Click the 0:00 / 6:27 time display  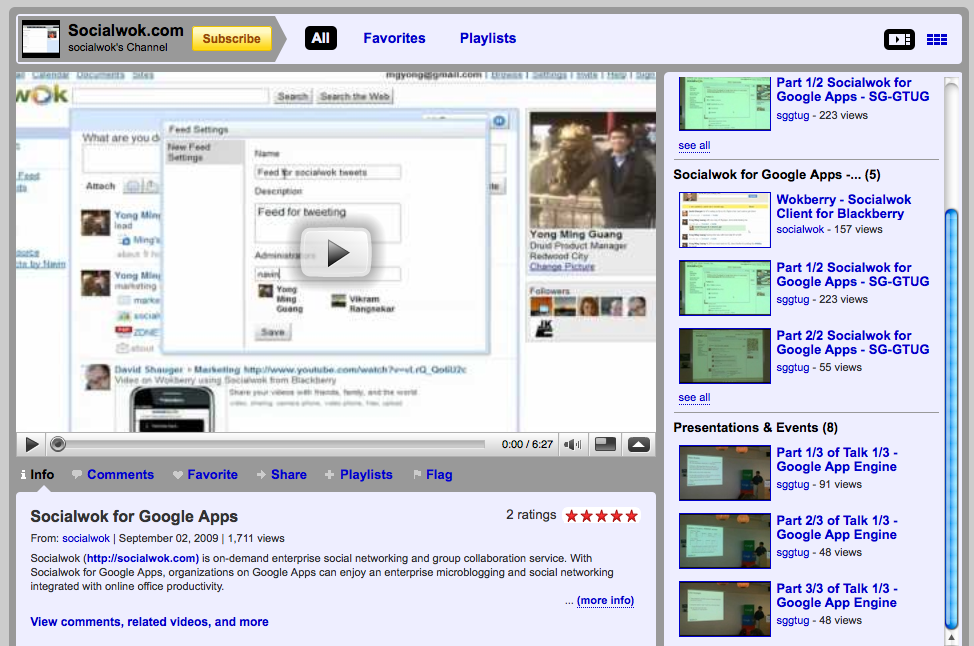tap(527, 444)
